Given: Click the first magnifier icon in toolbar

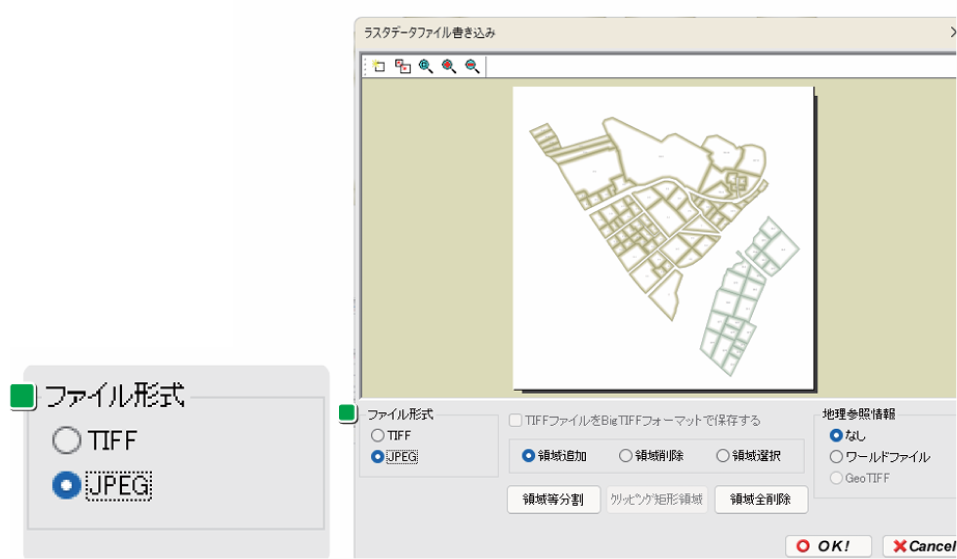Looking at the screenshot, I should [426, 66].
